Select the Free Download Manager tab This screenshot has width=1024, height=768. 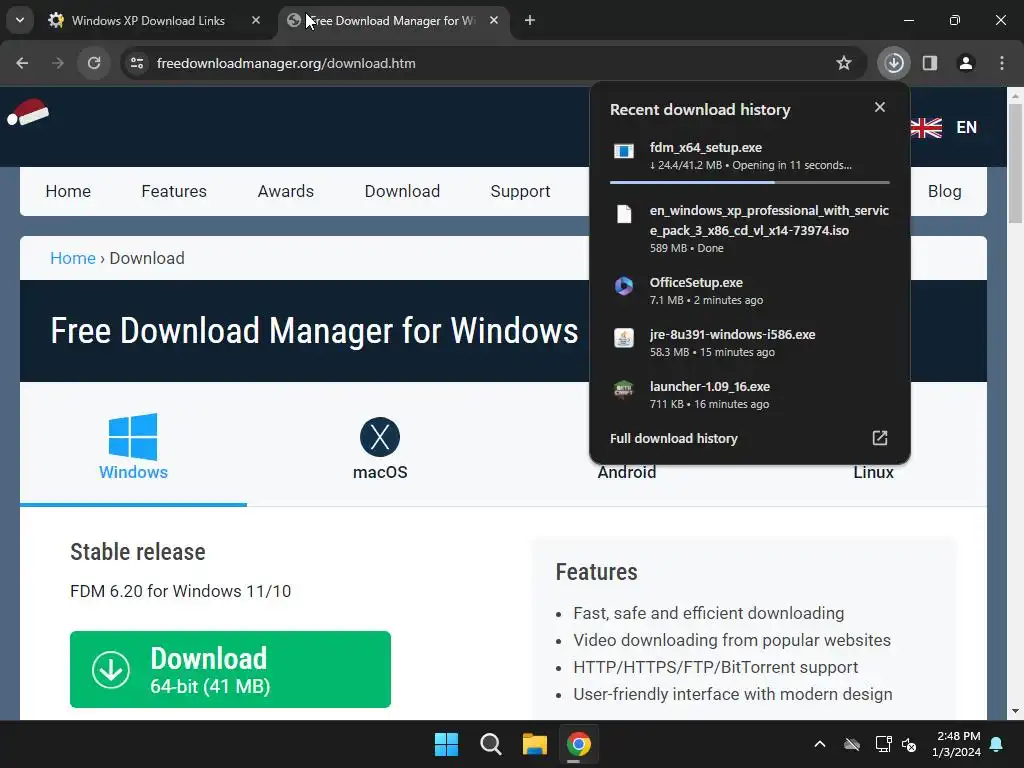(392, 21)
